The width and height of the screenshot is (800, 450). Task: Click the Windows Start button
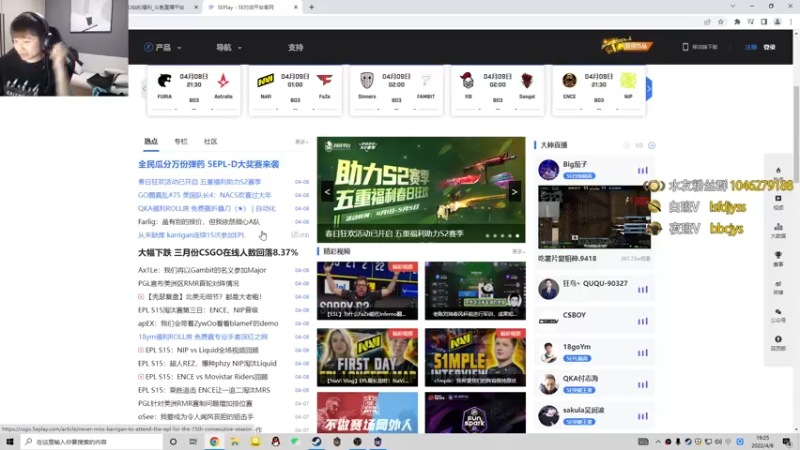[10, 441]
